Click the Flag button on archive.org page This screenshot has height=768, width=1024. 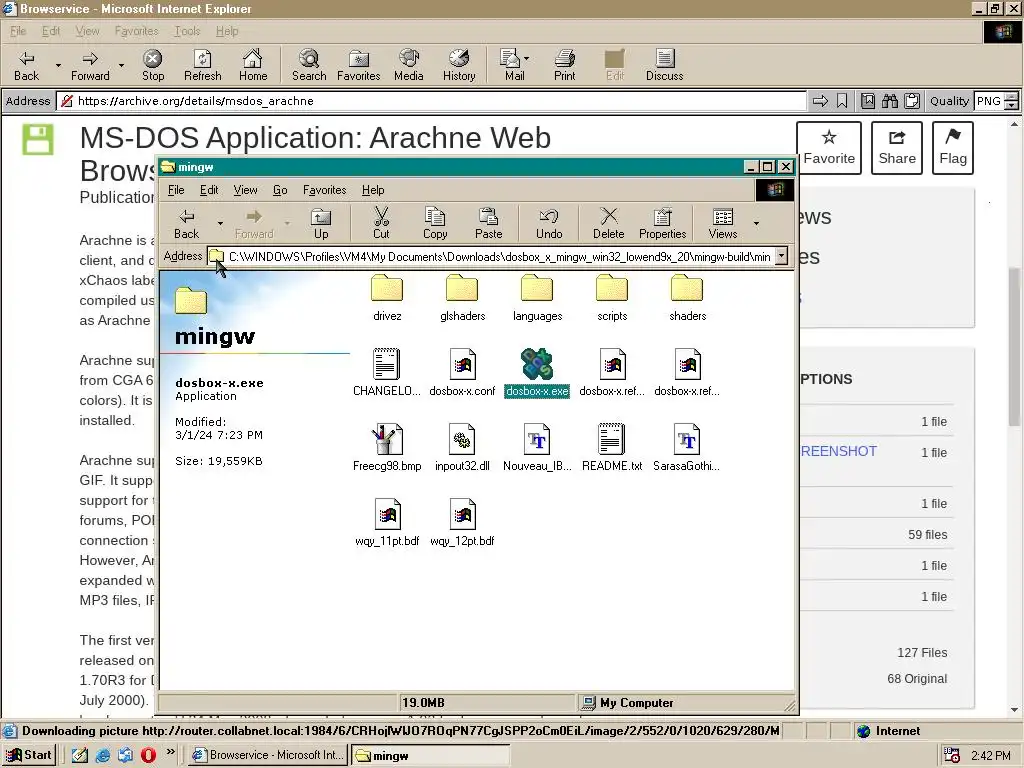(x=953, y=148)
